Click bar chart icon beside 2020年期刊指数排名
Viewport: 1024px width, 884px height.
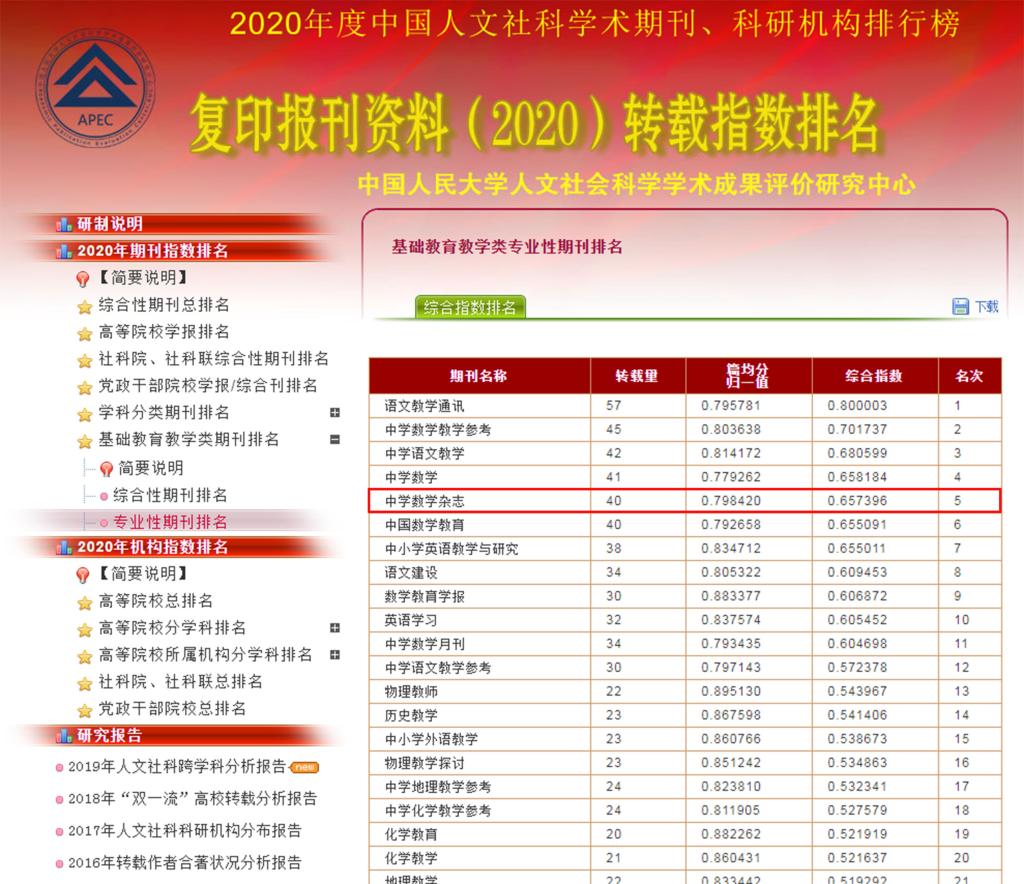pos(65,251)
